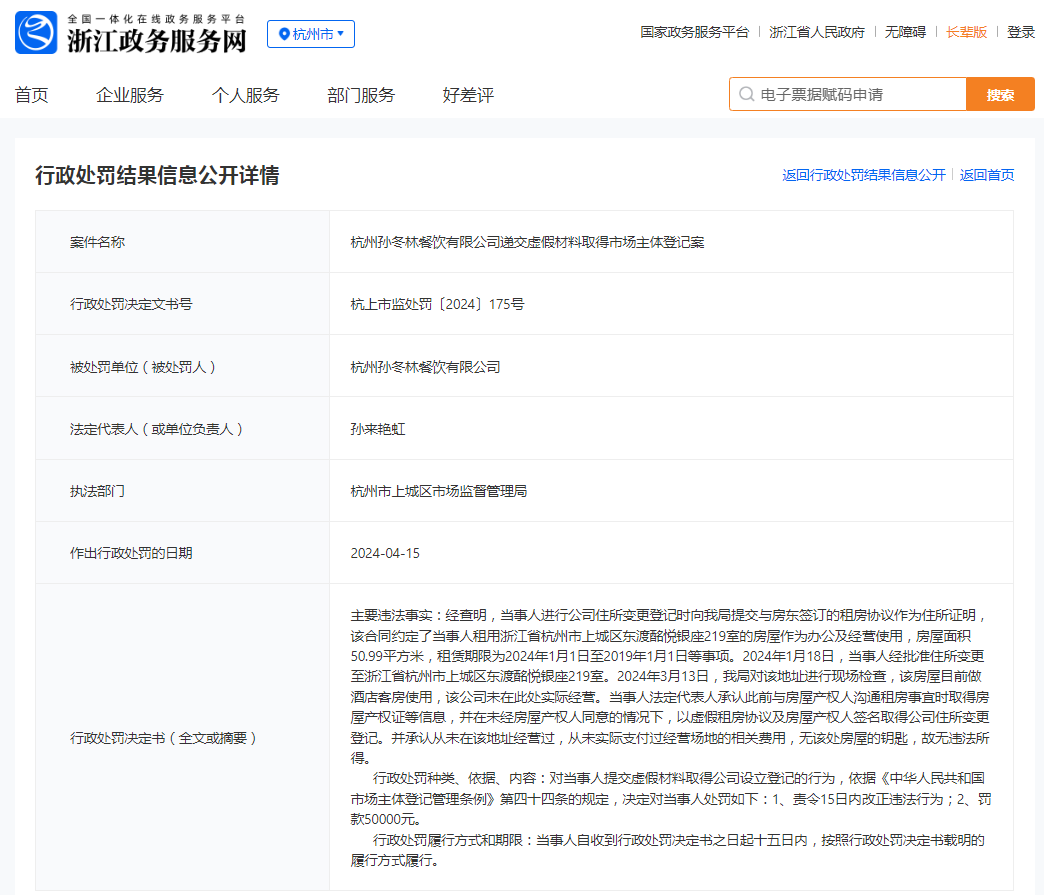Switch to 长辈版 elder mode

966,32
